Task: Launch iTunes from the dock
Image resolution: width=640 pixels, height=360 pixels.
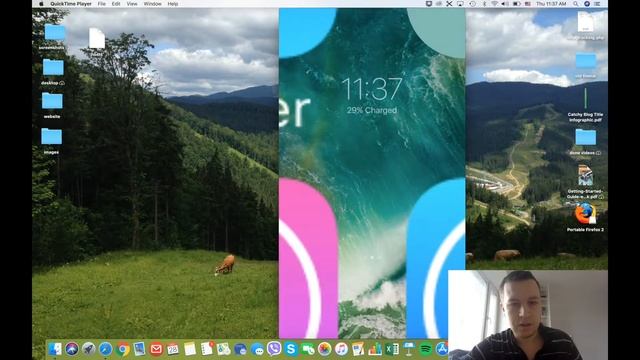Action: (341, 349)
